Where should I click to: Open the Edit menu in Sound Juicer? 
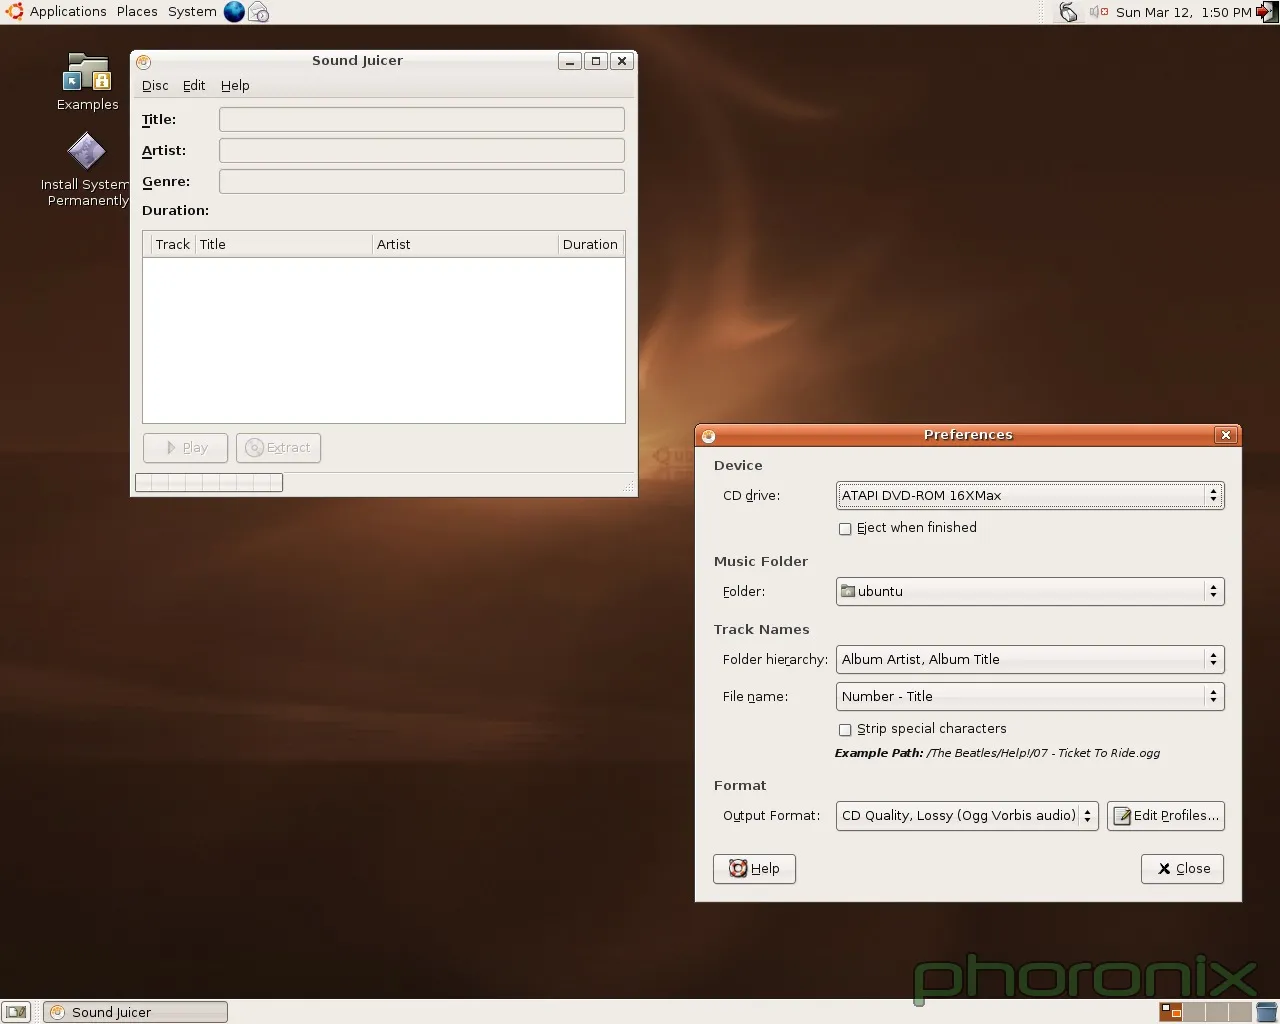tap(194, 86)
